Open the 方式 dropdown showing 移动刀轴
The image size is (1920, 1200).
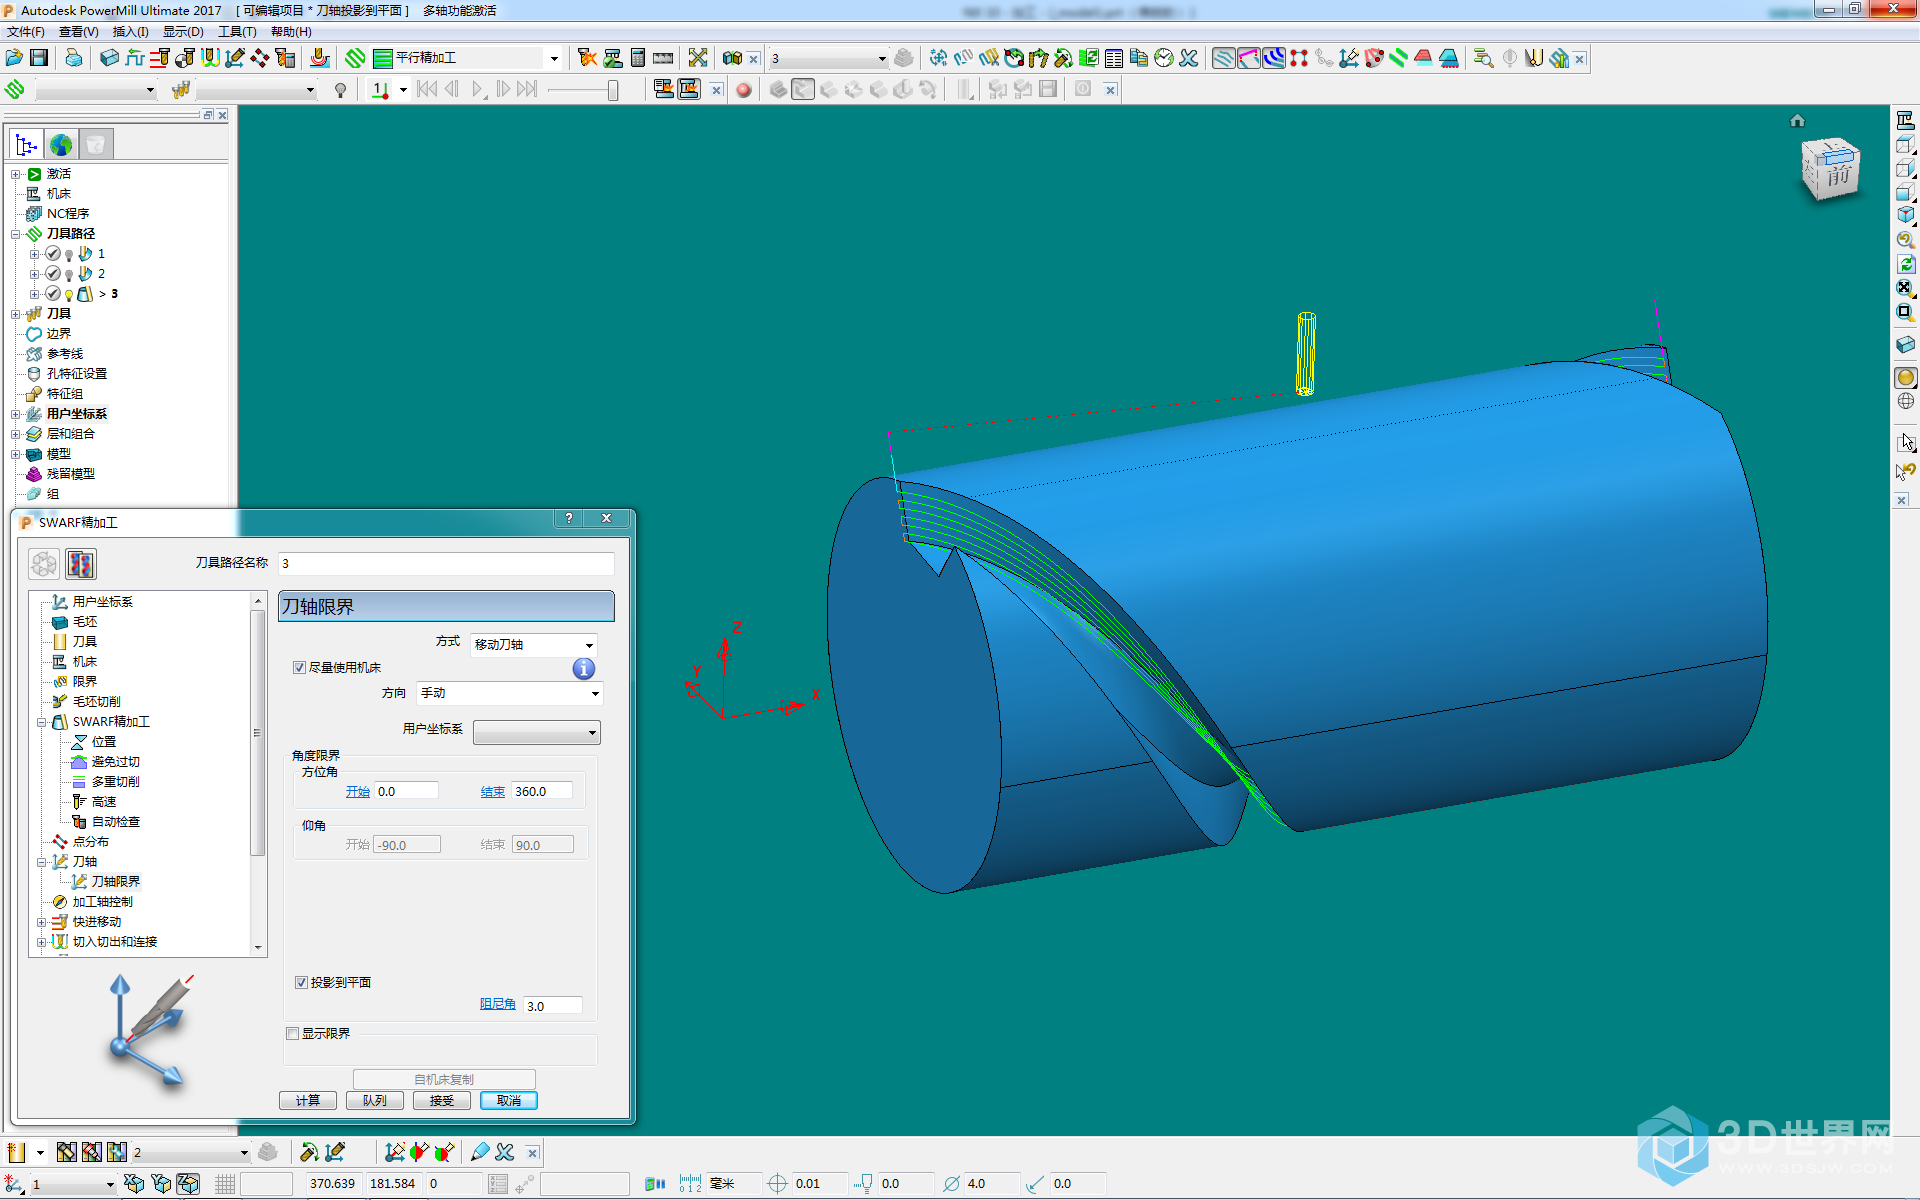534,644
